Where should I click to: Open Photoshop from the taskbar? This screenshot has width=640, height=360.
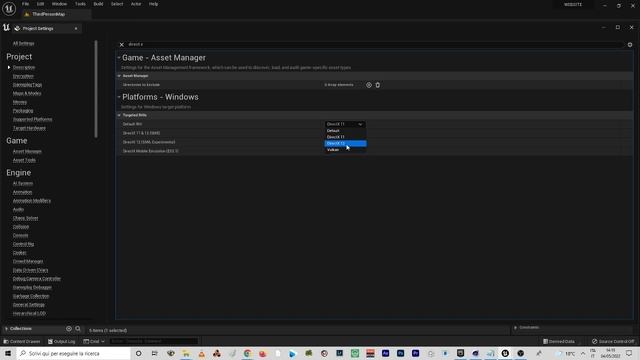coord(400,353)
